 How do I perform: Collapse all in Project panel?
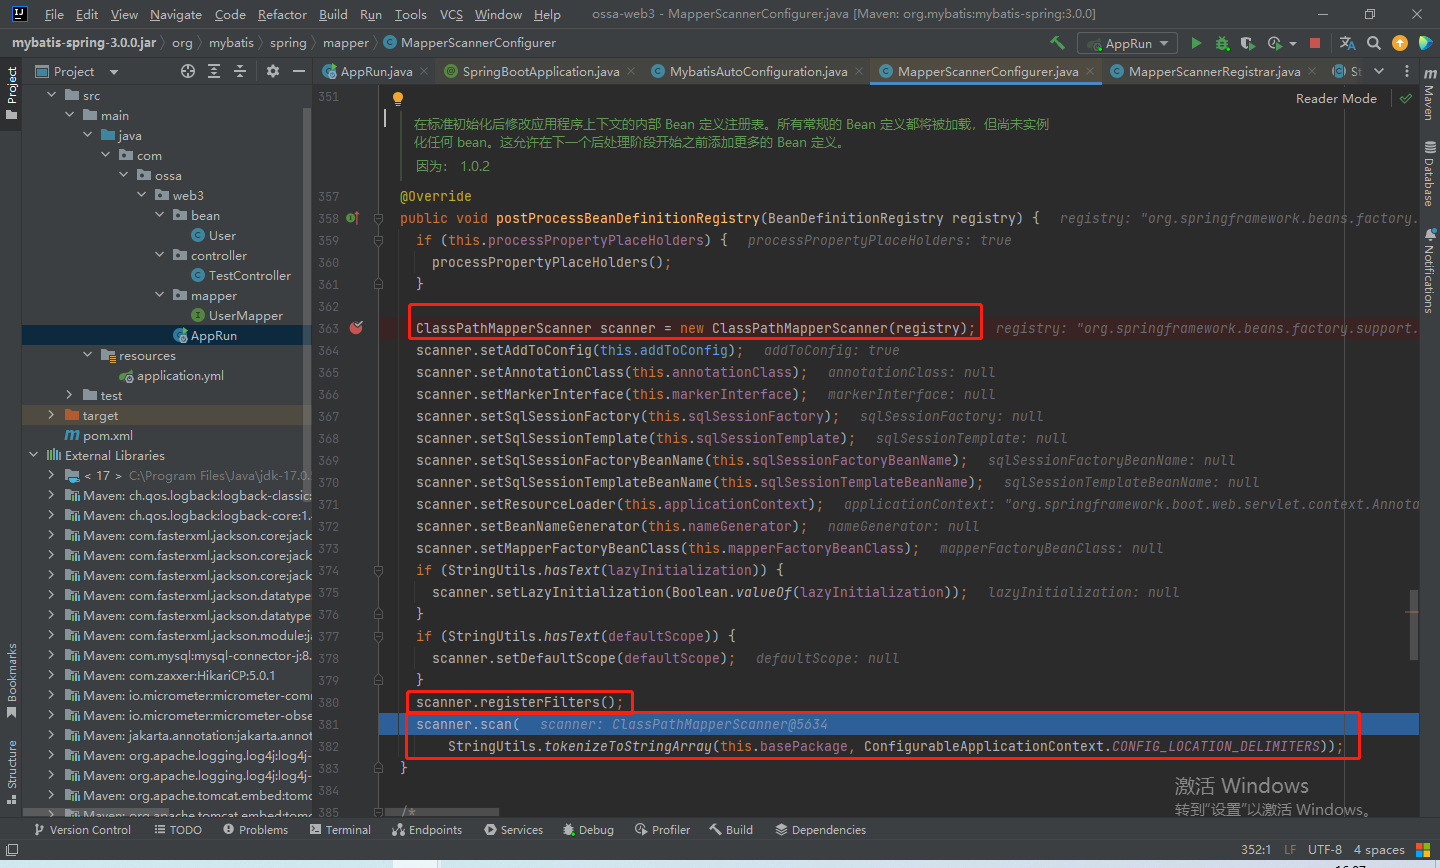tap(240, 71)
